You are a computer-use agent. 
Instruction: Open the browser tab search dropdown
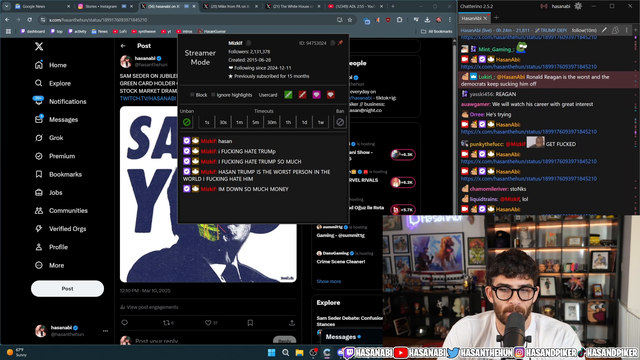7,7
